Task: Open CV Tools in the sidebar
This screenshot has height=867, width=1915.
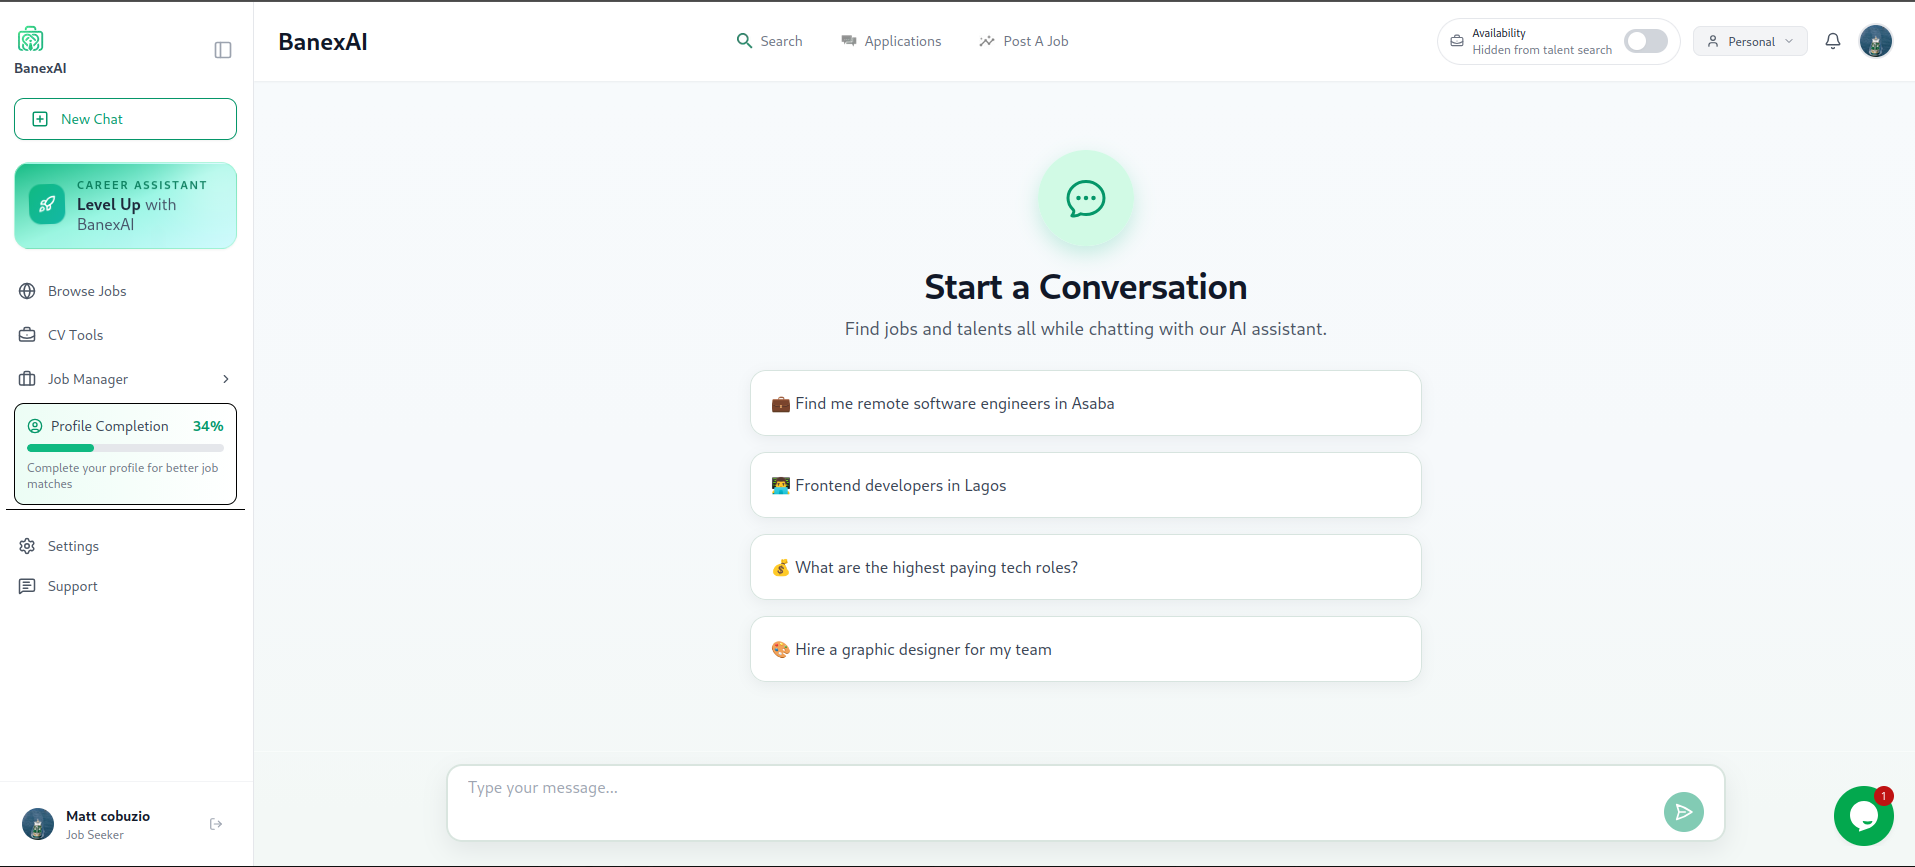Action: tap(125, 335)
